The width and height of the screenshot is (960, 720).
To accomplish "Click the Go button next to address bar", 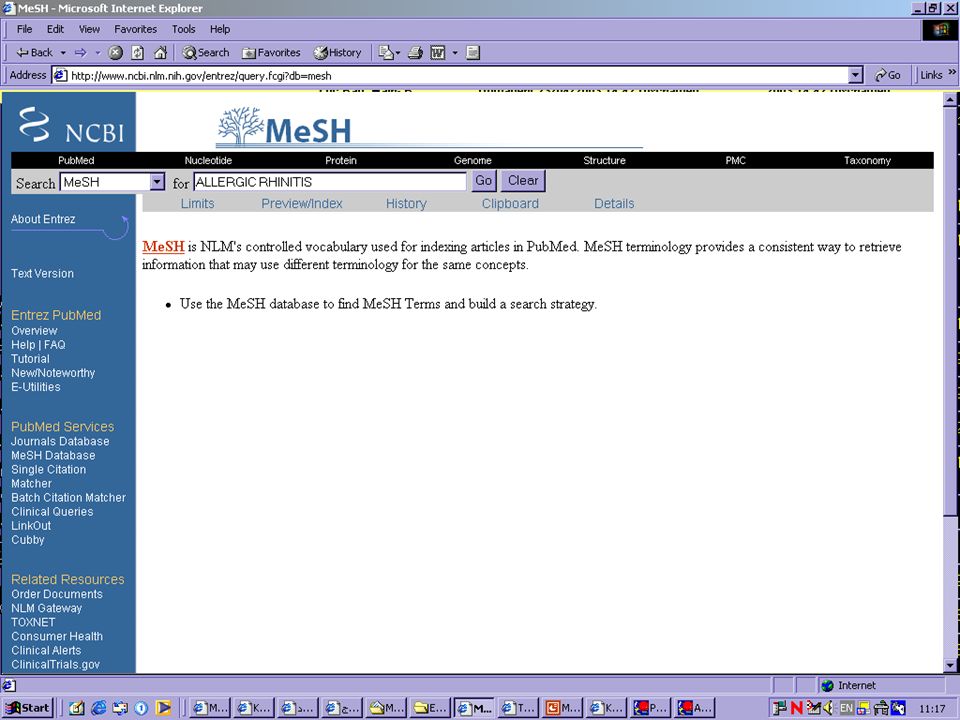I will tap(888, 75).
